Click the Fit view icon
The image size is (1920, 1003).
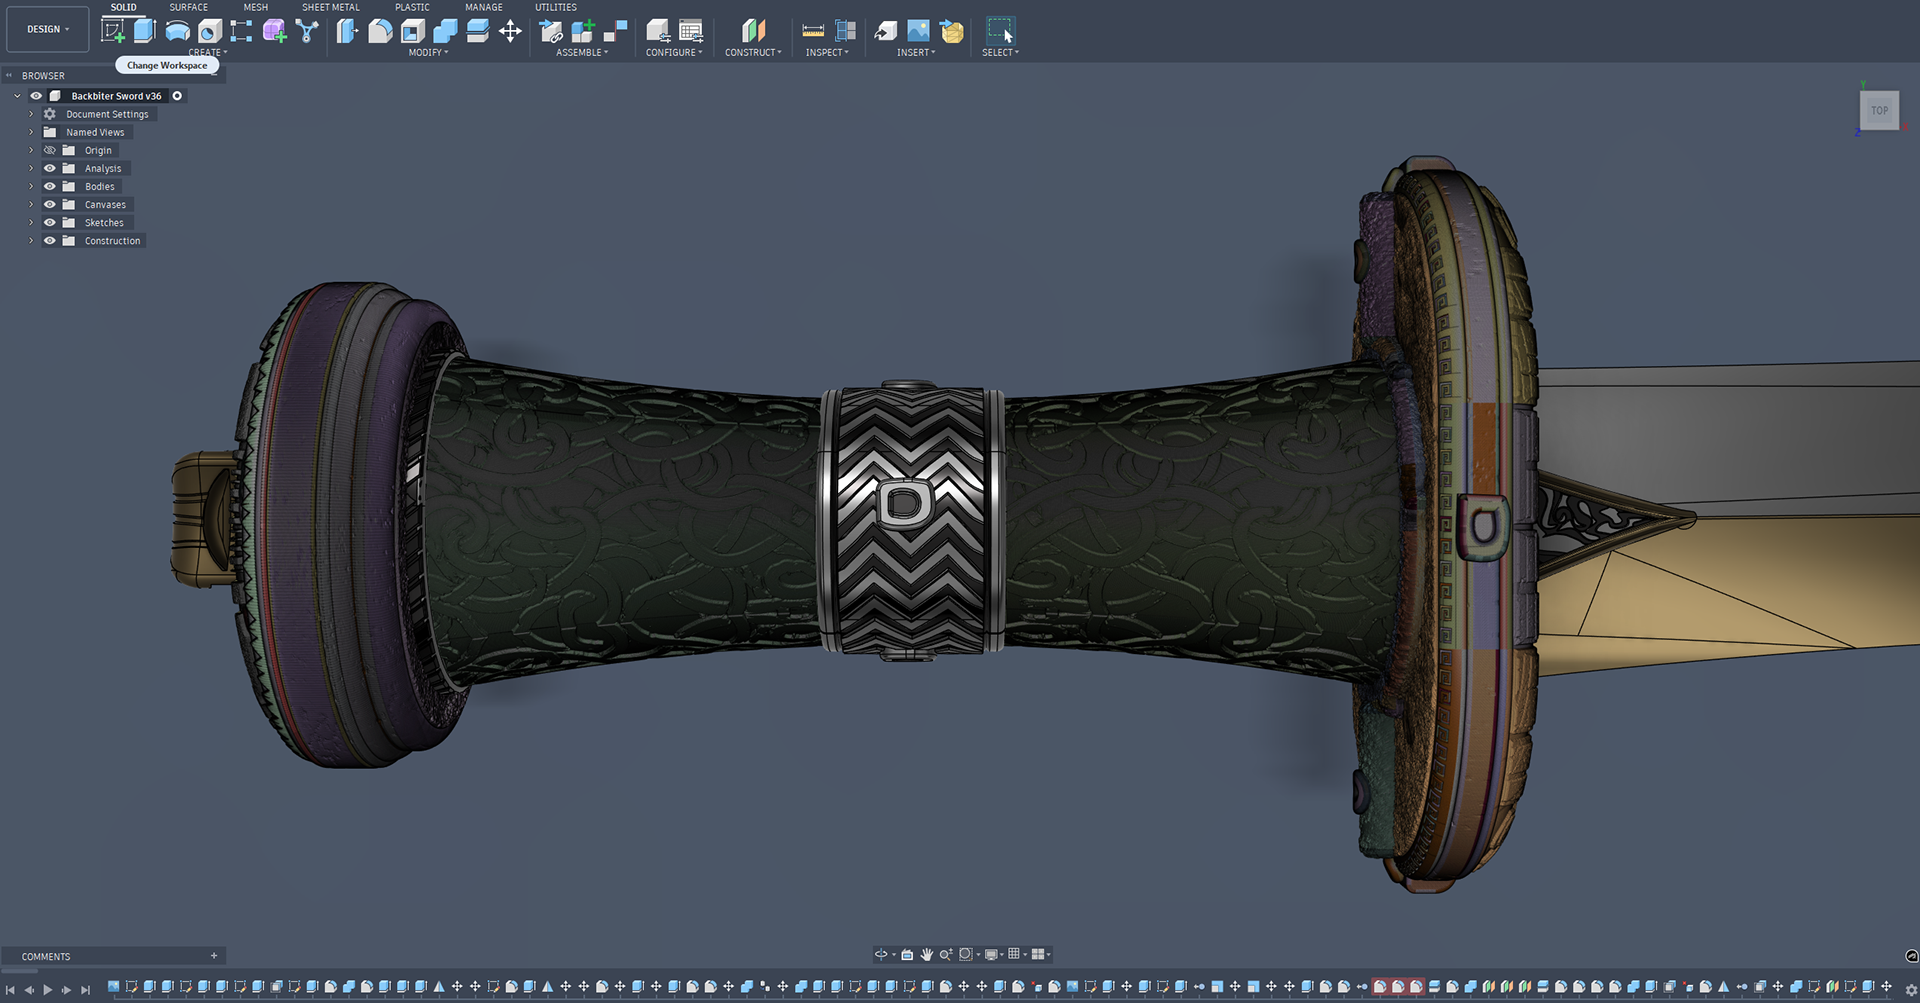[x=965, y=953]
